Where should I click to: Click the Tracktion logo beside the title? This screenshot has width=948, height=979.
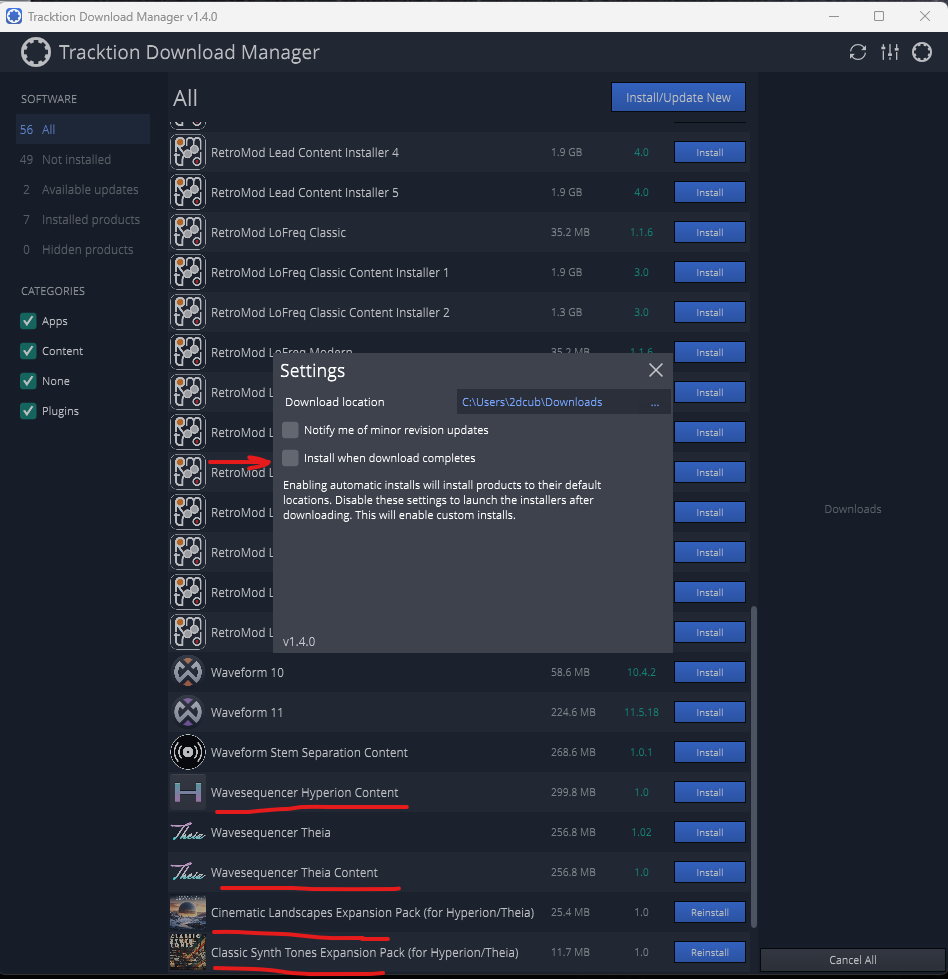click(x=36, y=52)
